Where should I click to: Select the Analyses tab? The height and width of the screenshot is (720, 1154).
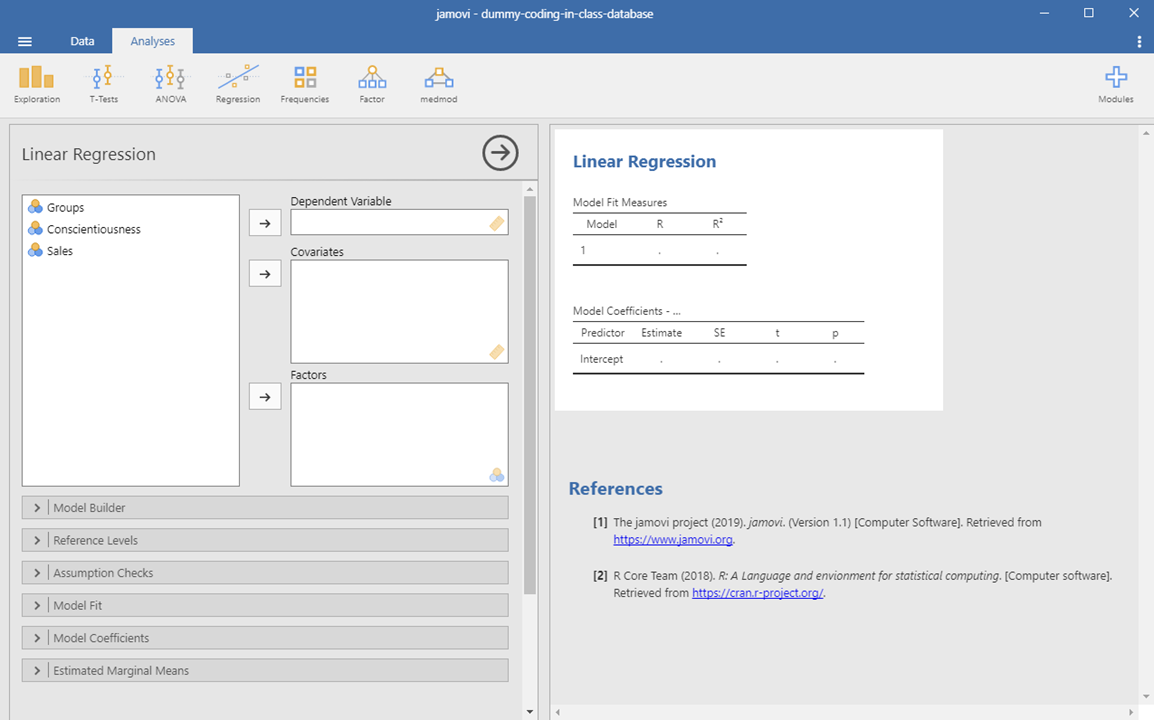coord(152,41)
